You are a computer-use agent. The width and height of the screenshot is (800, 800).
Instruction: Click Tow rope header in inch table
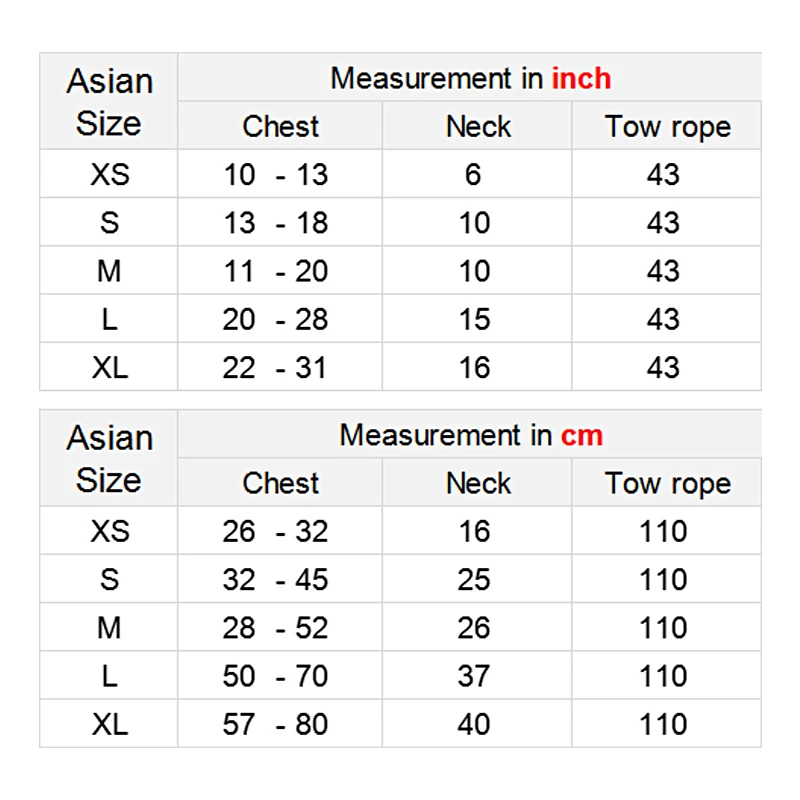[667, 127]
